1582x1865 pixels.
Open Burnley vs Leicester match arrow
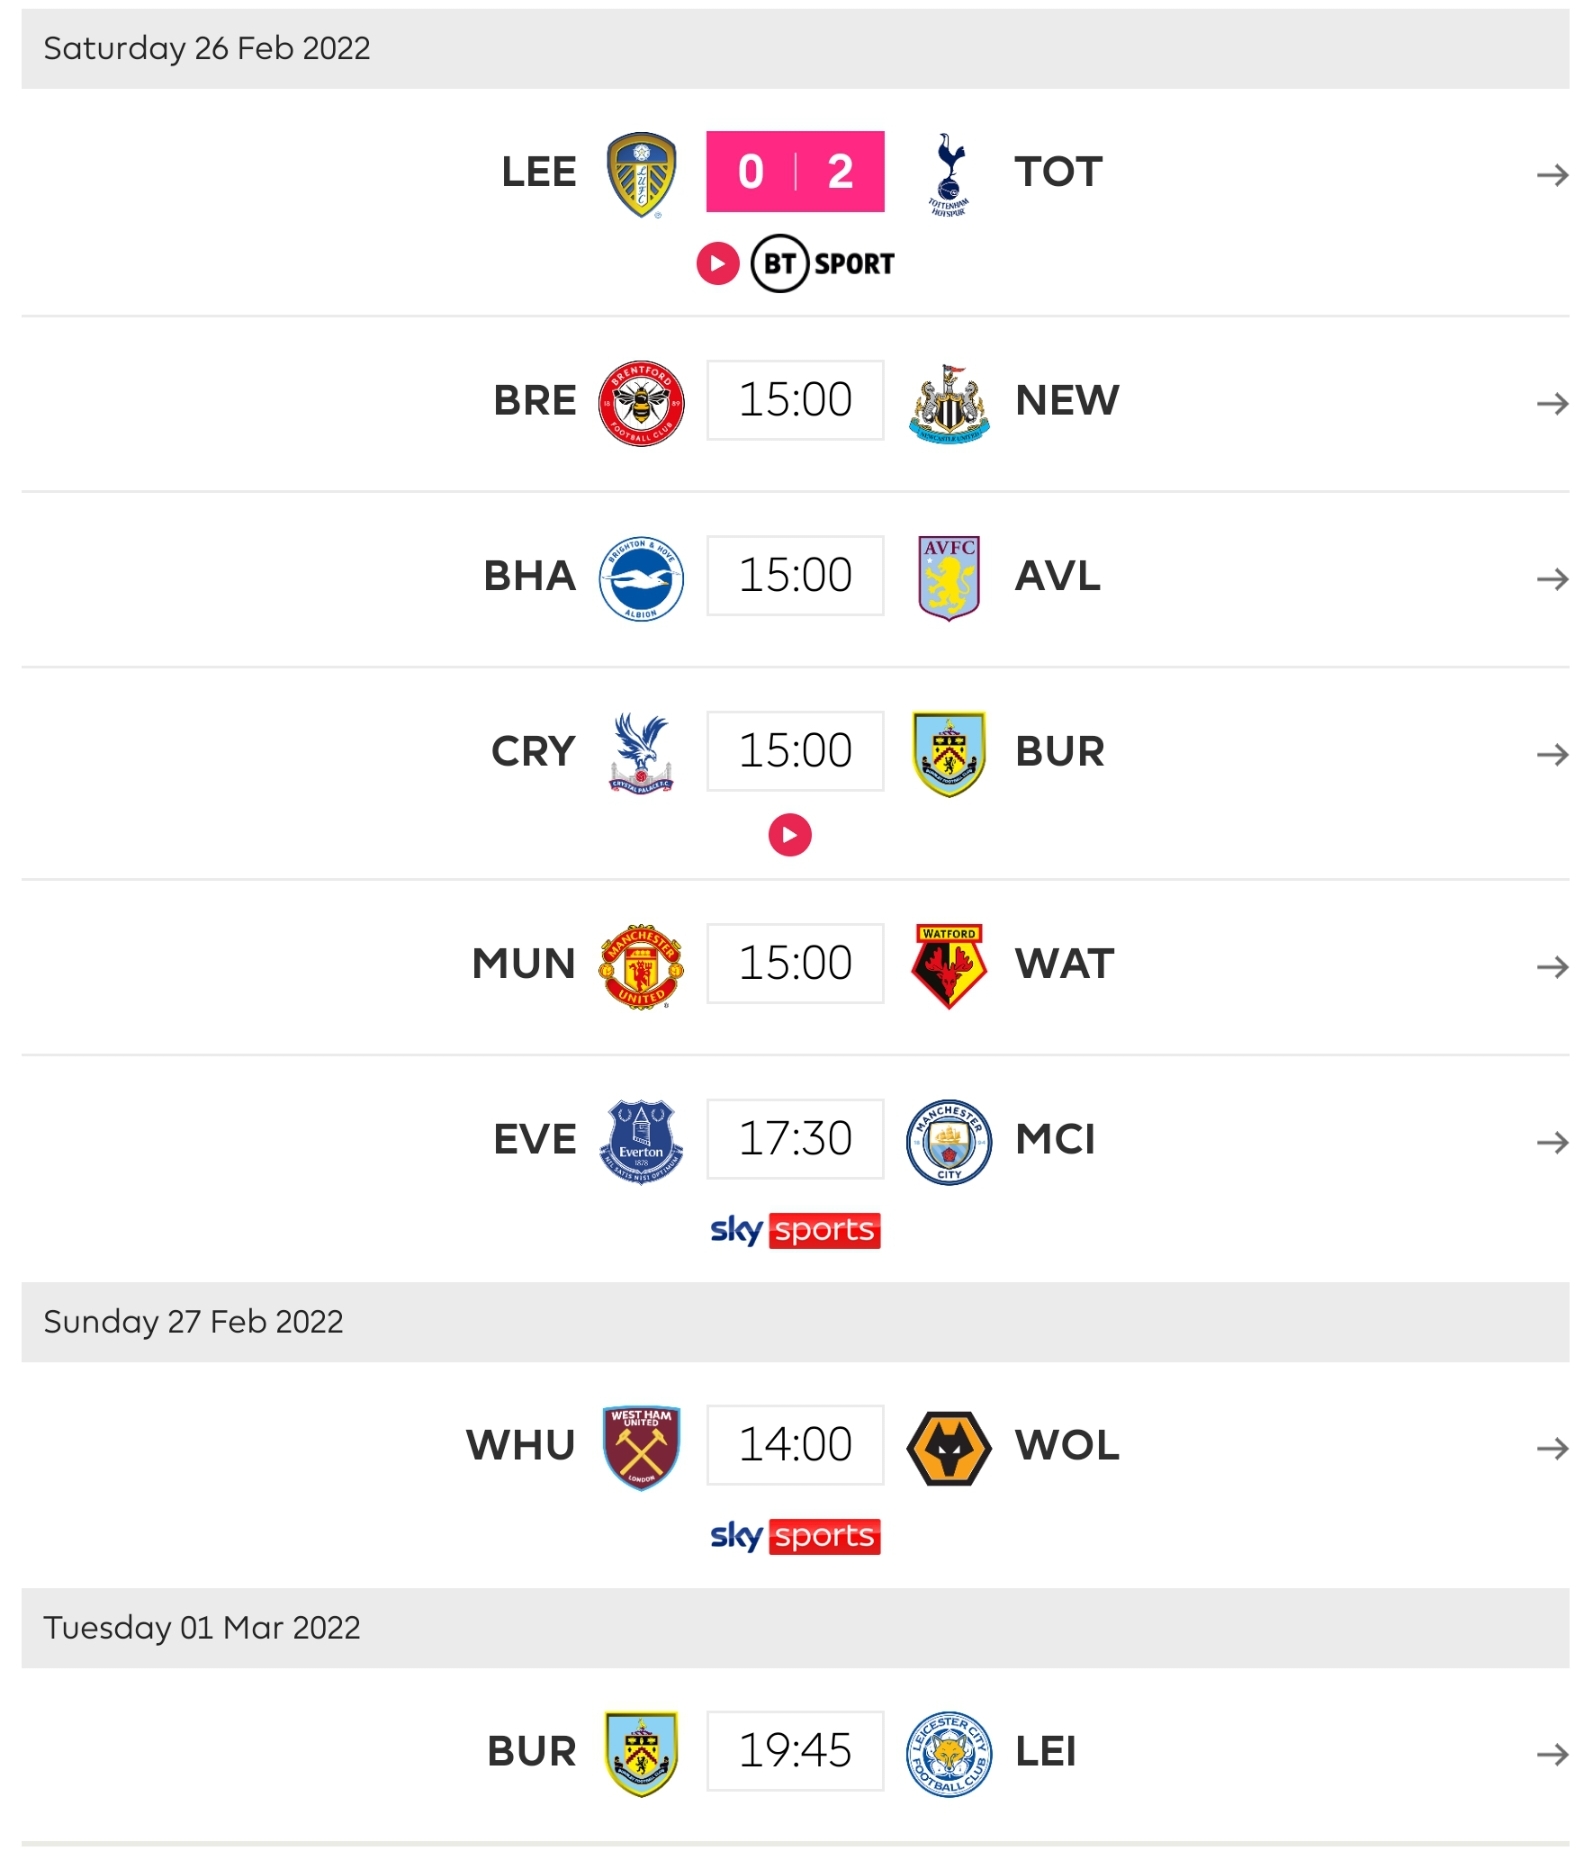(x=1551, y=1754)
